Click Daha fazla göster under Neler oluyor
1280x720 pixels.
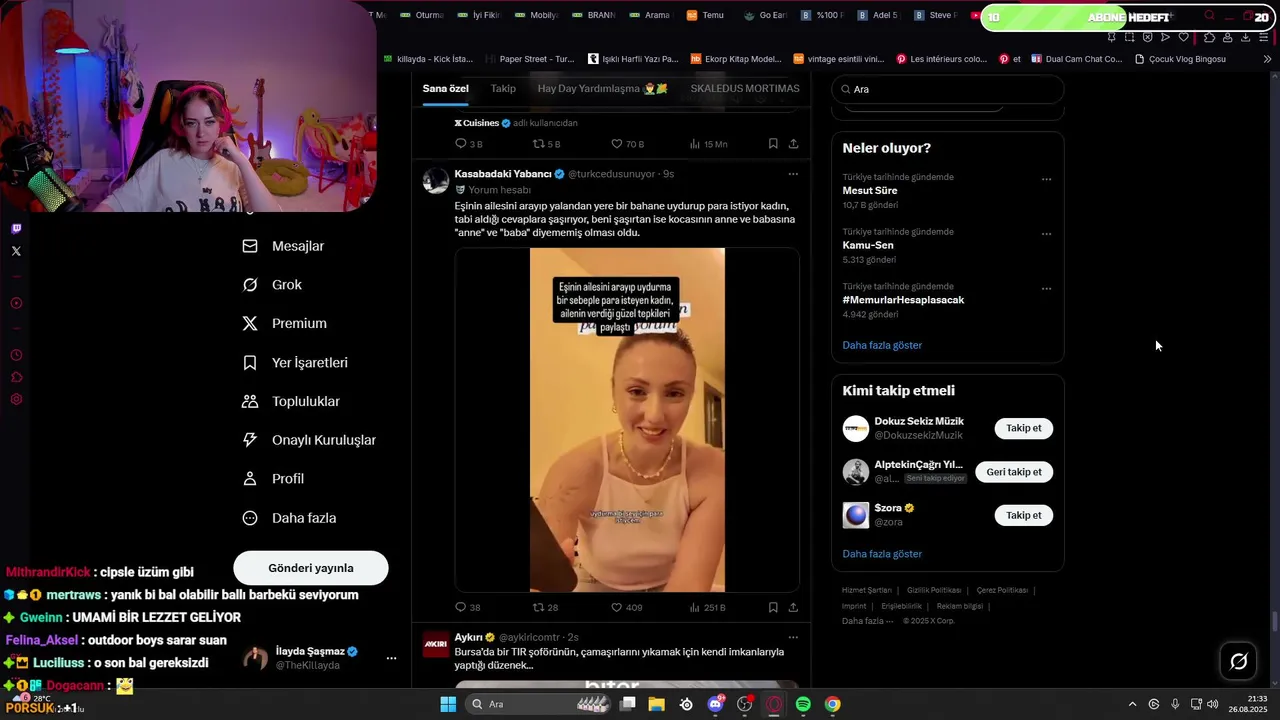[882, 345]
